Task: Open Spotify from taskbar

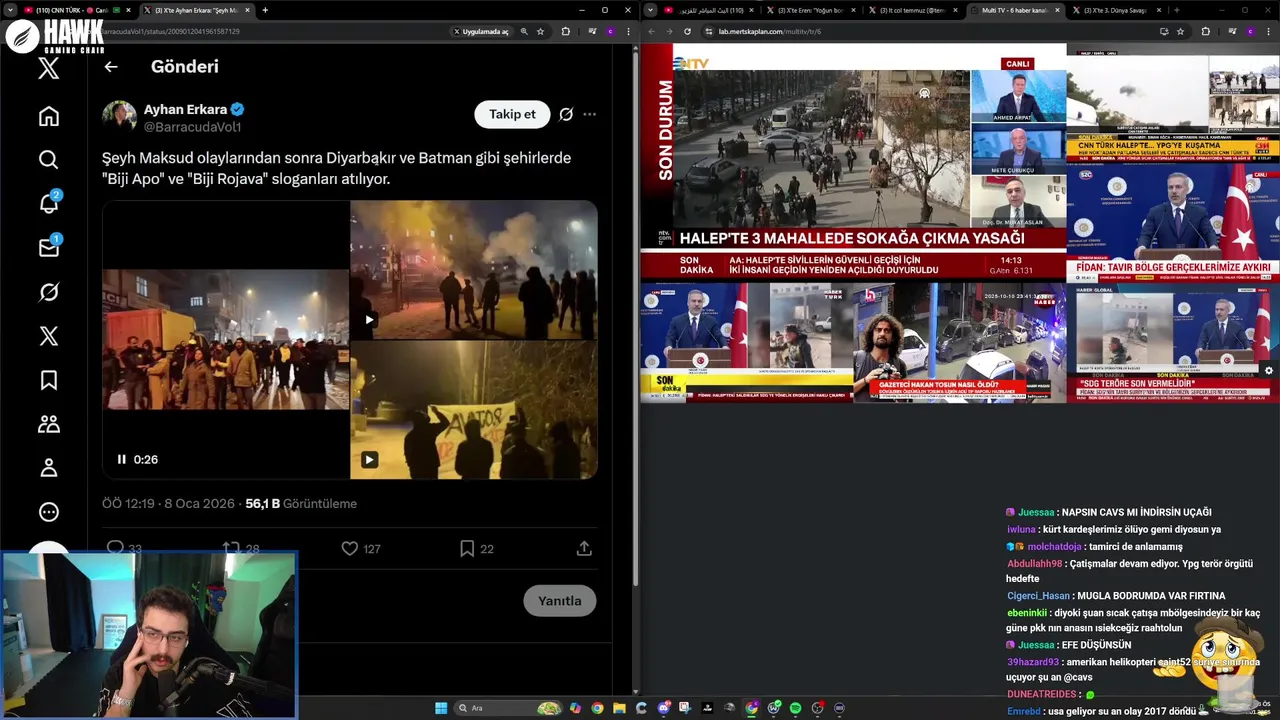Action: [x=795, y=708]
